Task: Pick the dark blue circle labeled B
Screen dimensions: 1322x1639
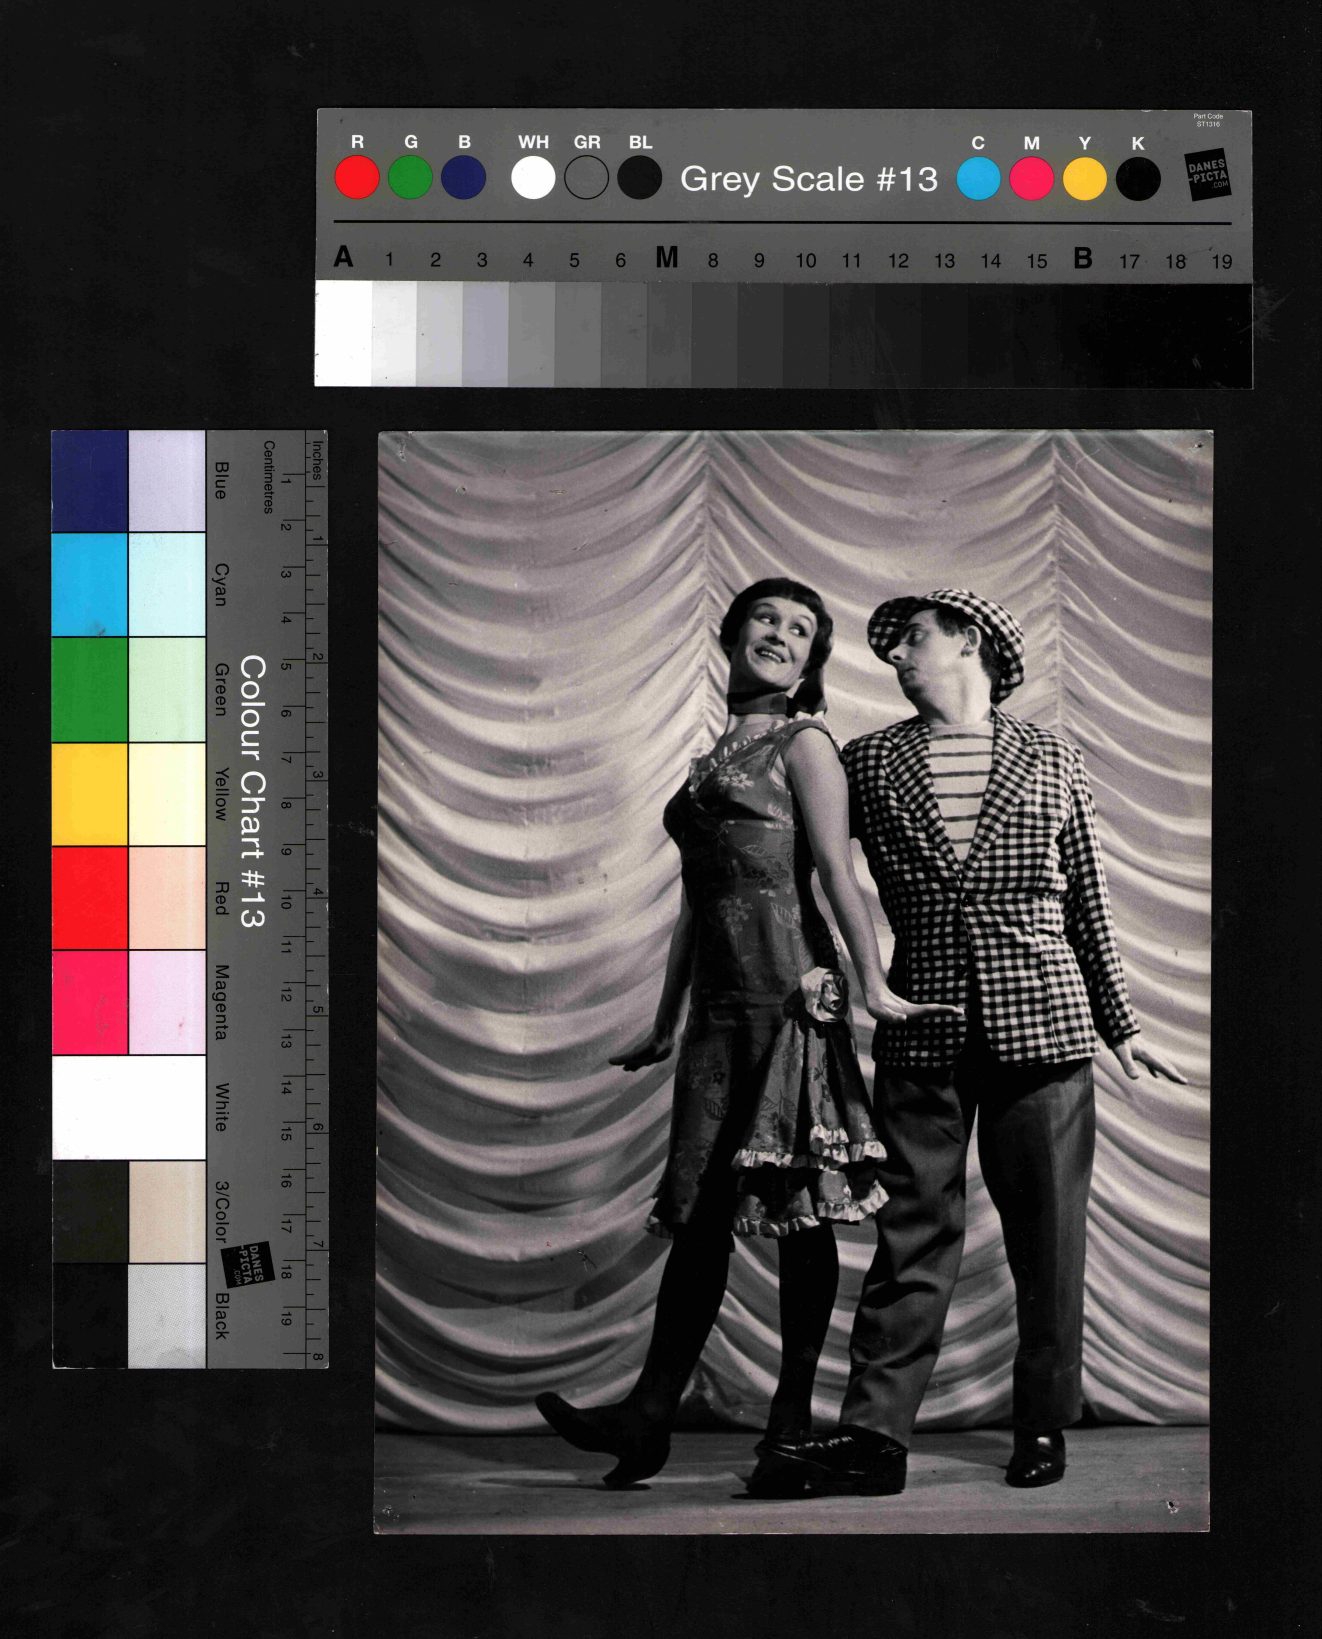Action: [463, 179]
